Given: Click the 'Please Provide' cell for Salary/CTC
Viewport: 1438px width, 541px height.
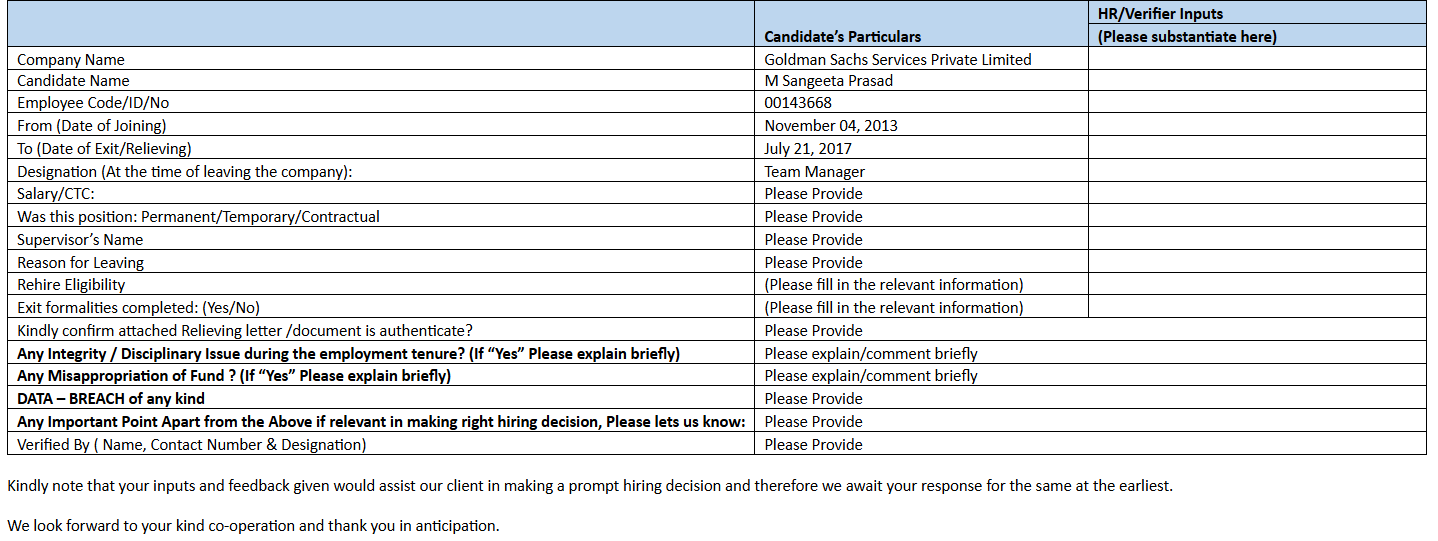Looking at the screenshot, I should [x=813, y=194].
